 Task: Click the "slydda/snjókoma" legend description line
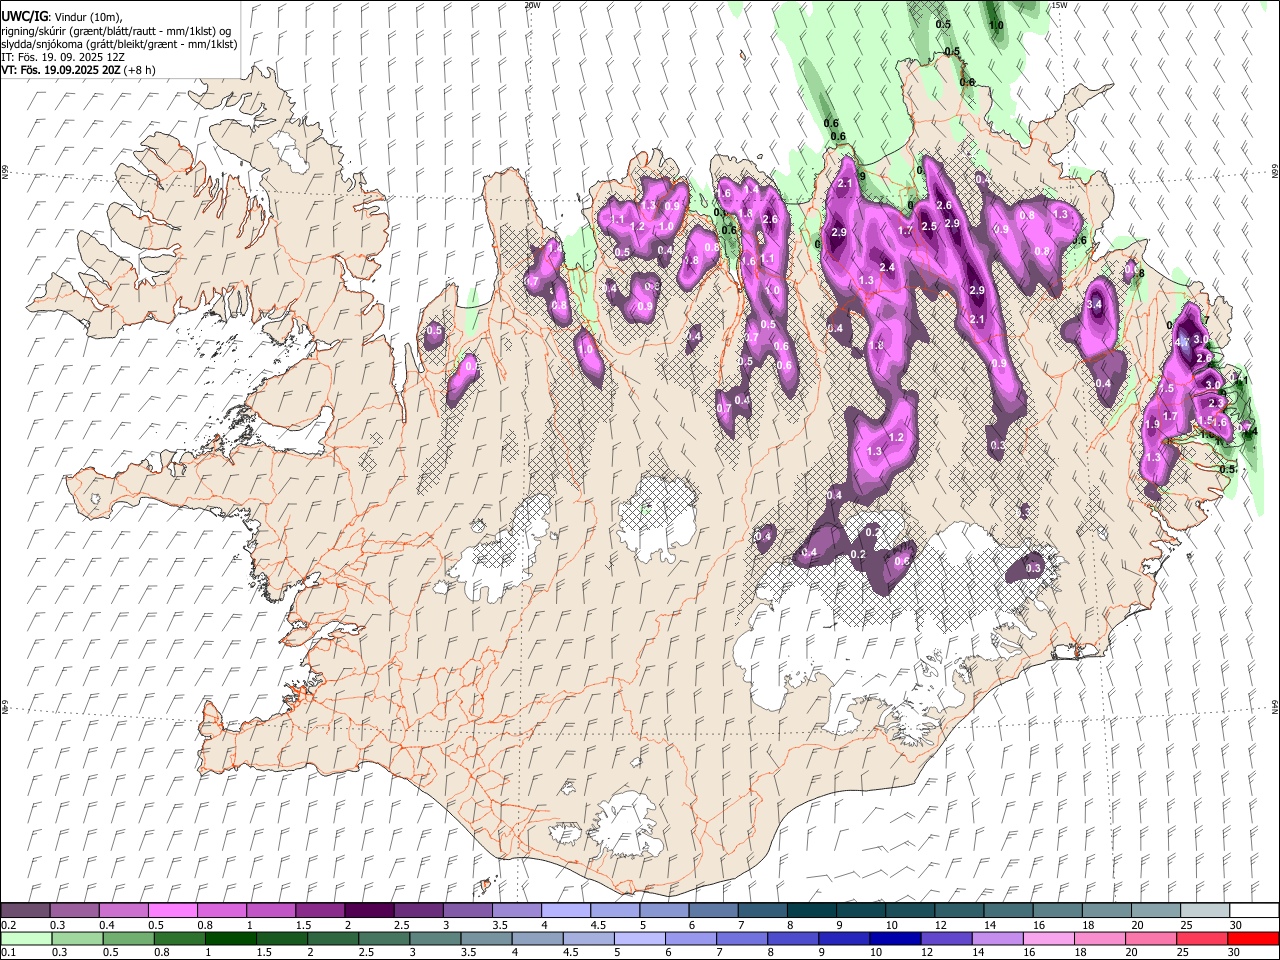point(119,44)
